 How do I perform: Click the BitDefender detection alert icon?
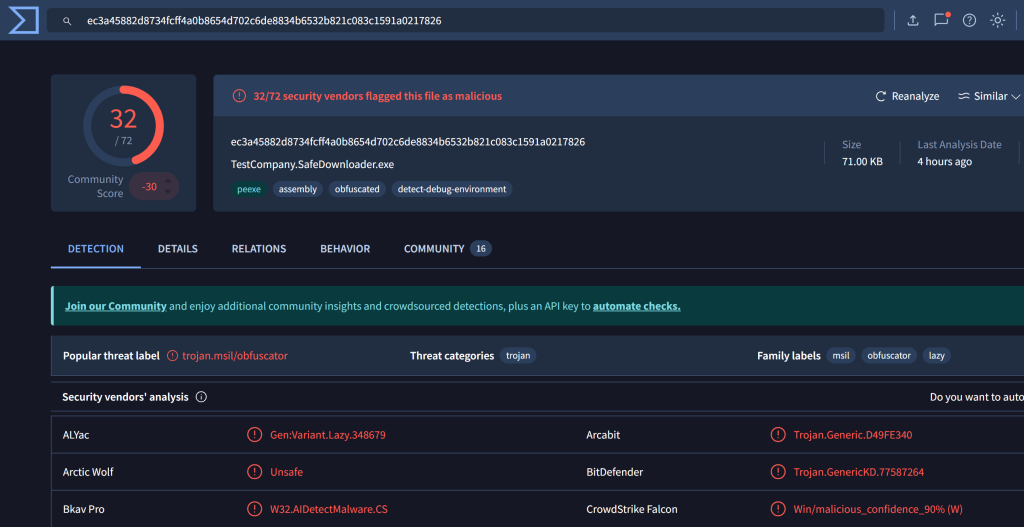[x=777, y=471]
